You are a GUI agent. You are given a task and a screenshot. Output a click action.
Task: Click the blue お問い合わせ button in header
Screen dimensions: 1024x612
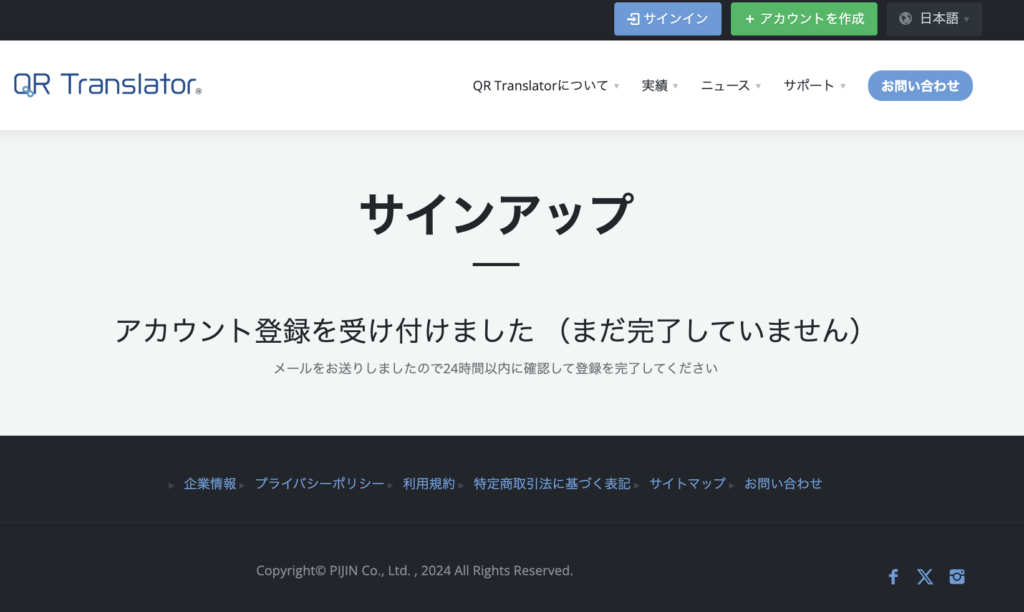coord(920,86)
